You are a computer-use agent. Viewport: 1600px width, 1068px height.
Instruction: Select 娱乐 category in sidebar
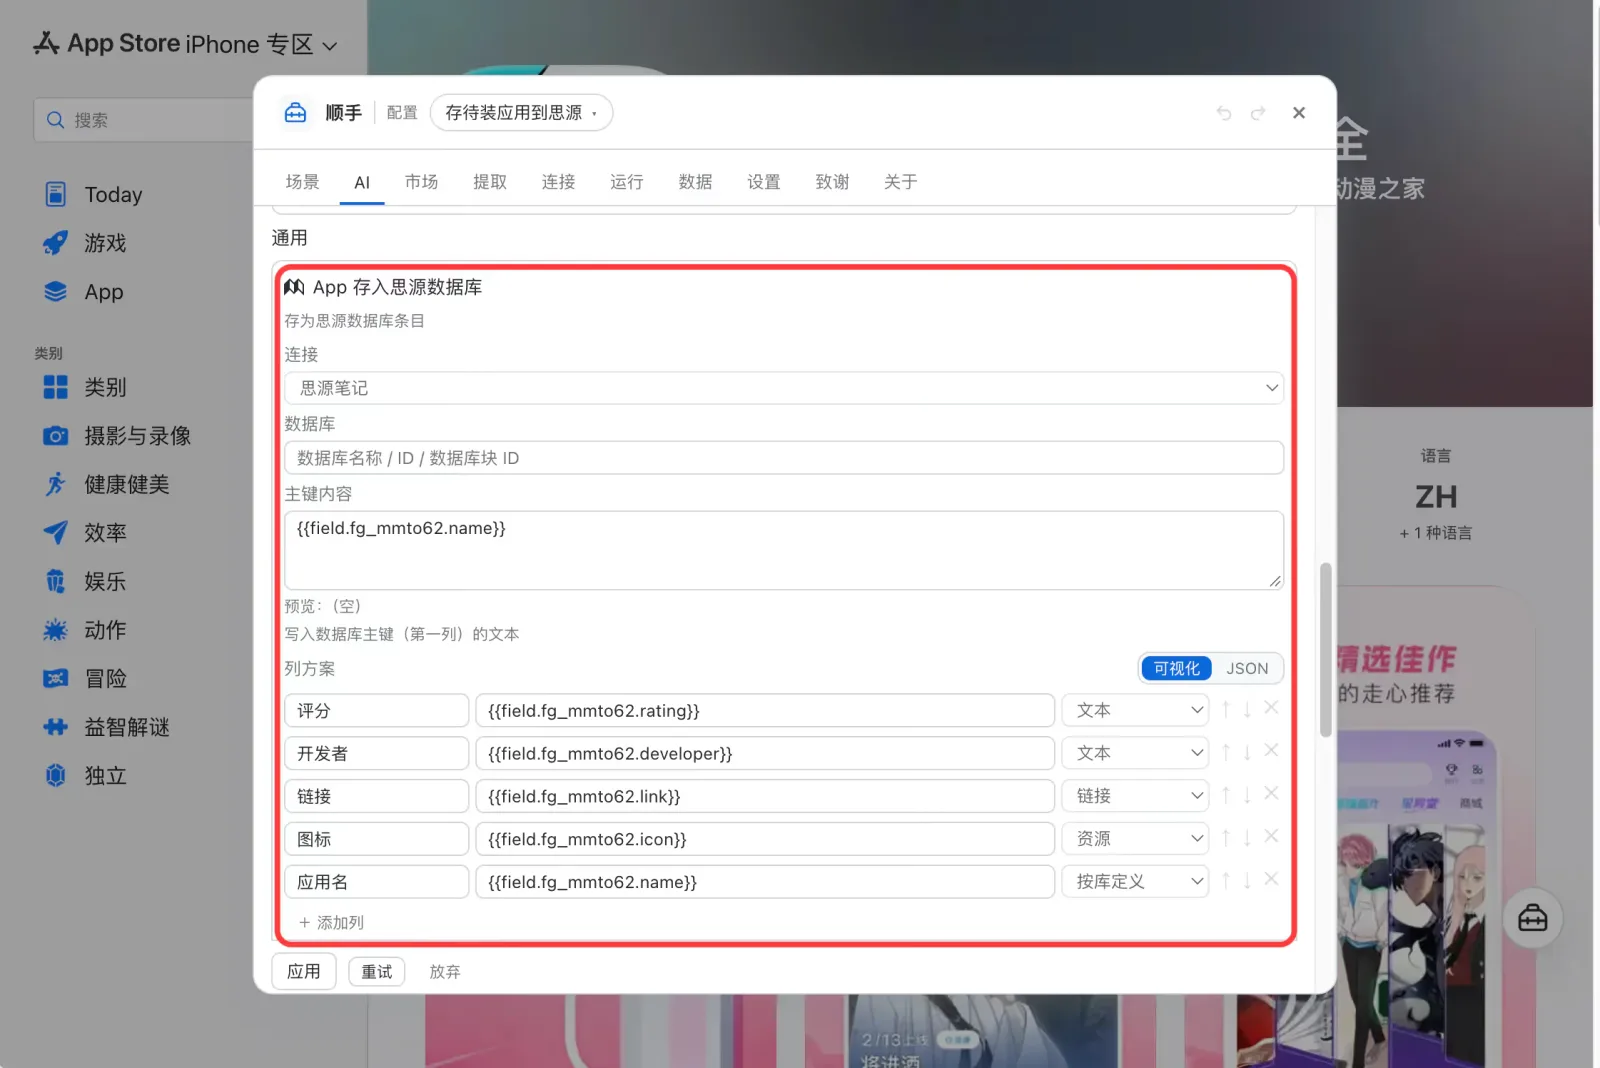coord(86,582)
